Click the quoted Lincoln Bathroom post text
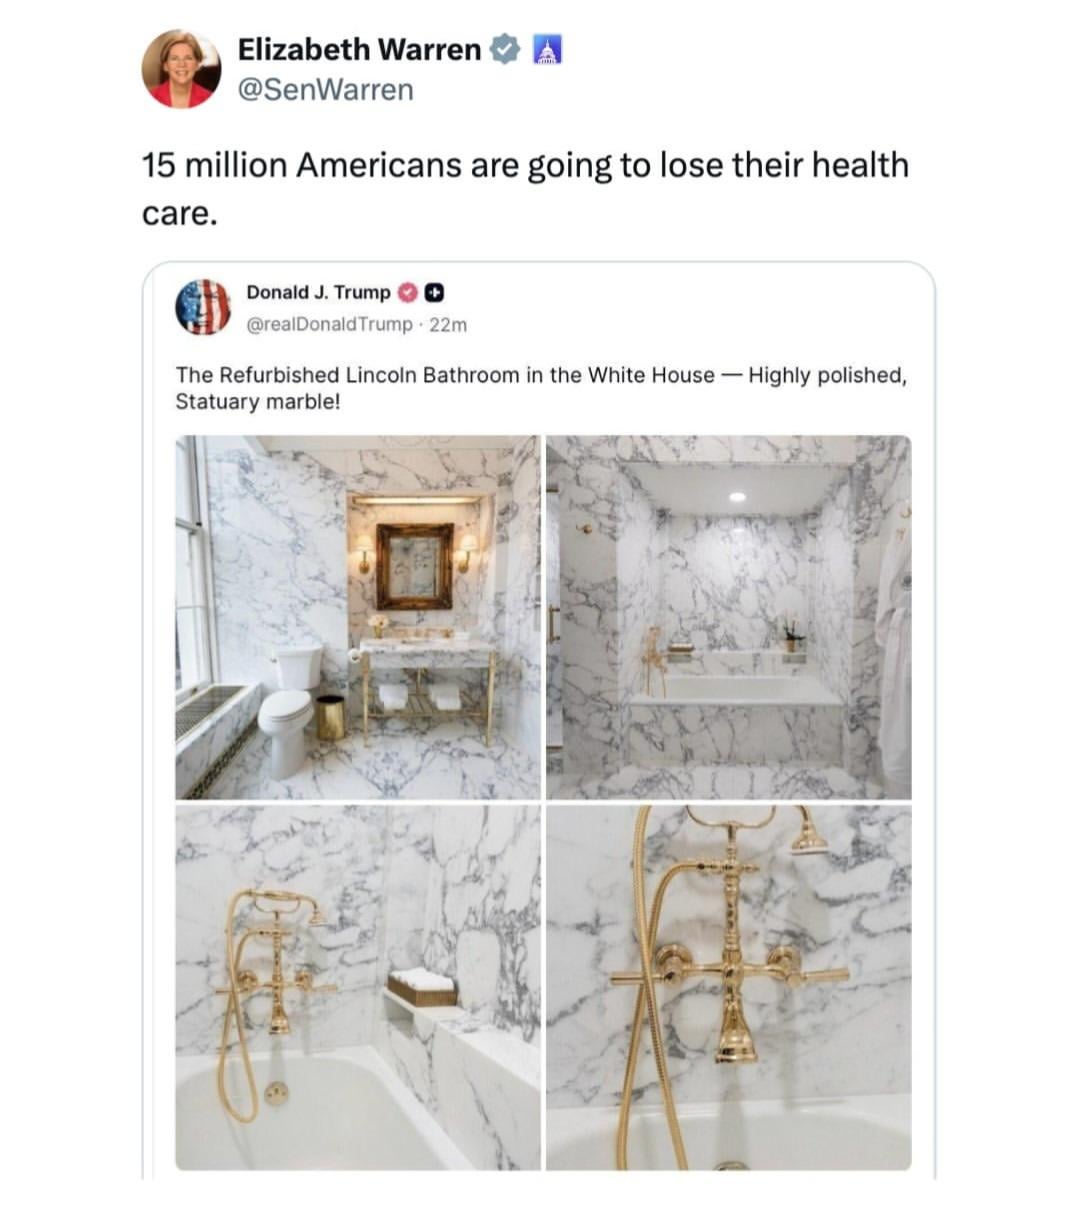 541,388
